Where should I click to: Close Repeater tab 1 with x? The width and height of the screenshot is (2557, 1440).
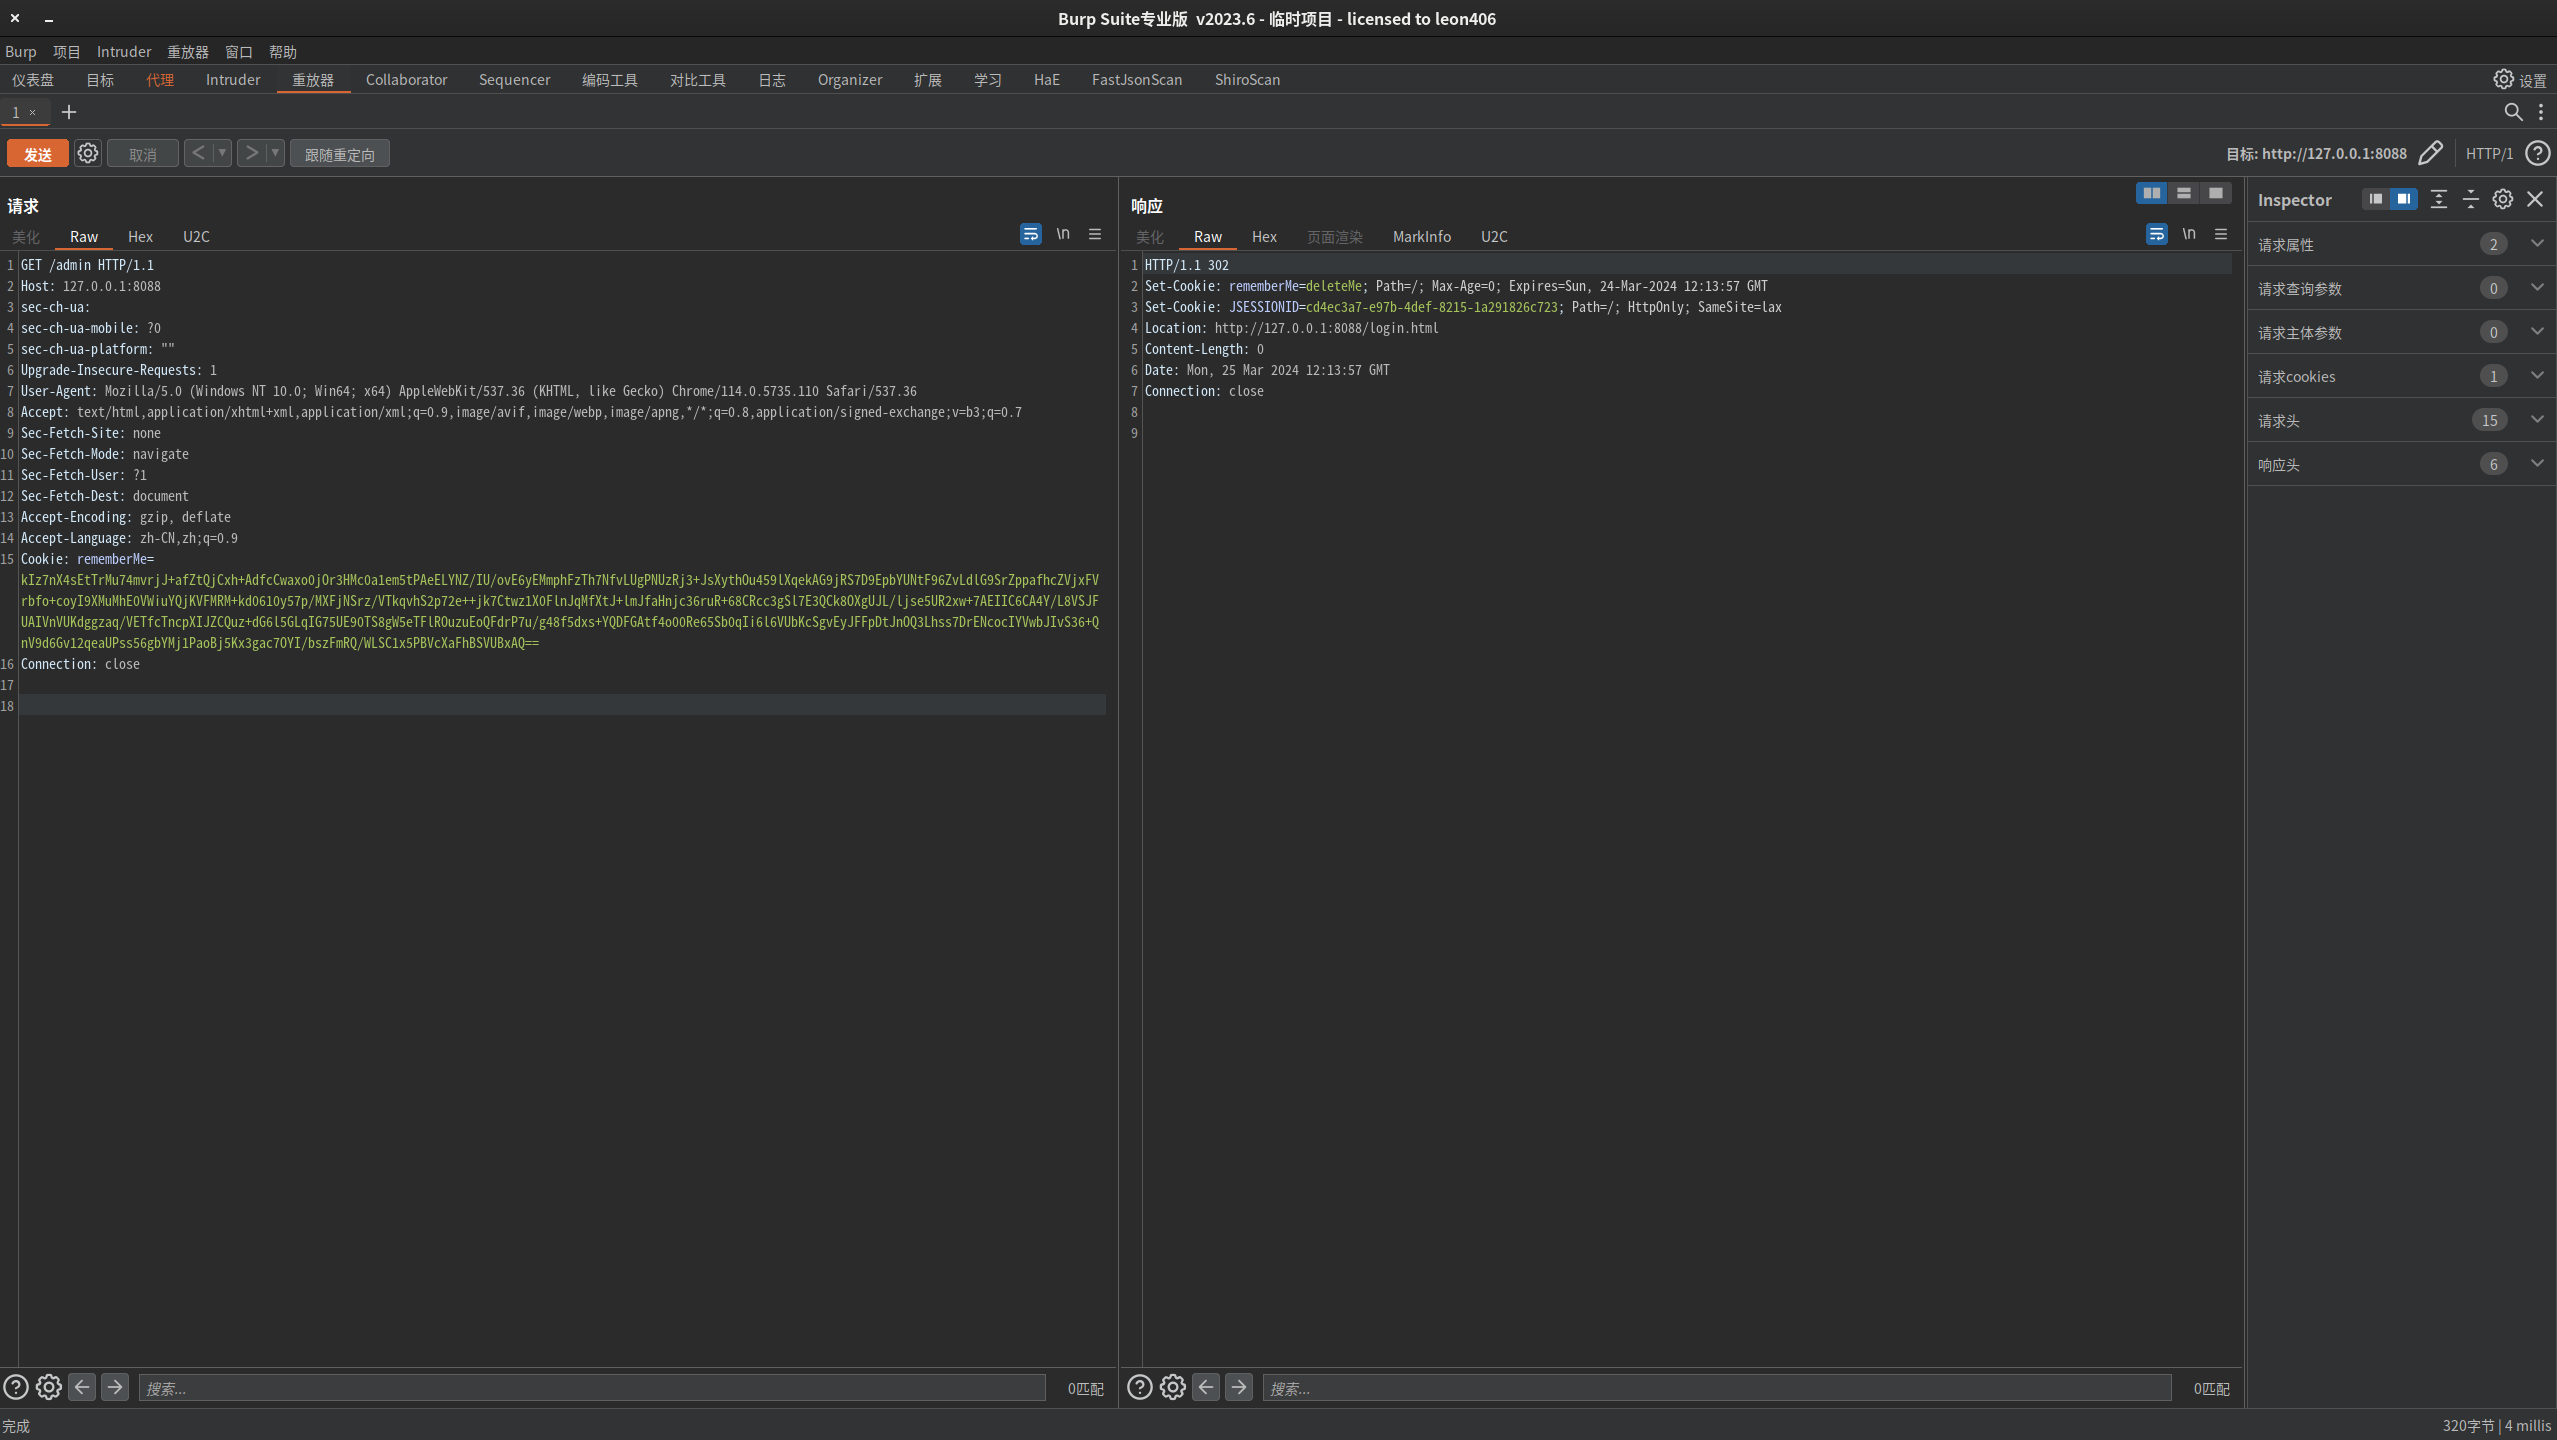(33, 112)
